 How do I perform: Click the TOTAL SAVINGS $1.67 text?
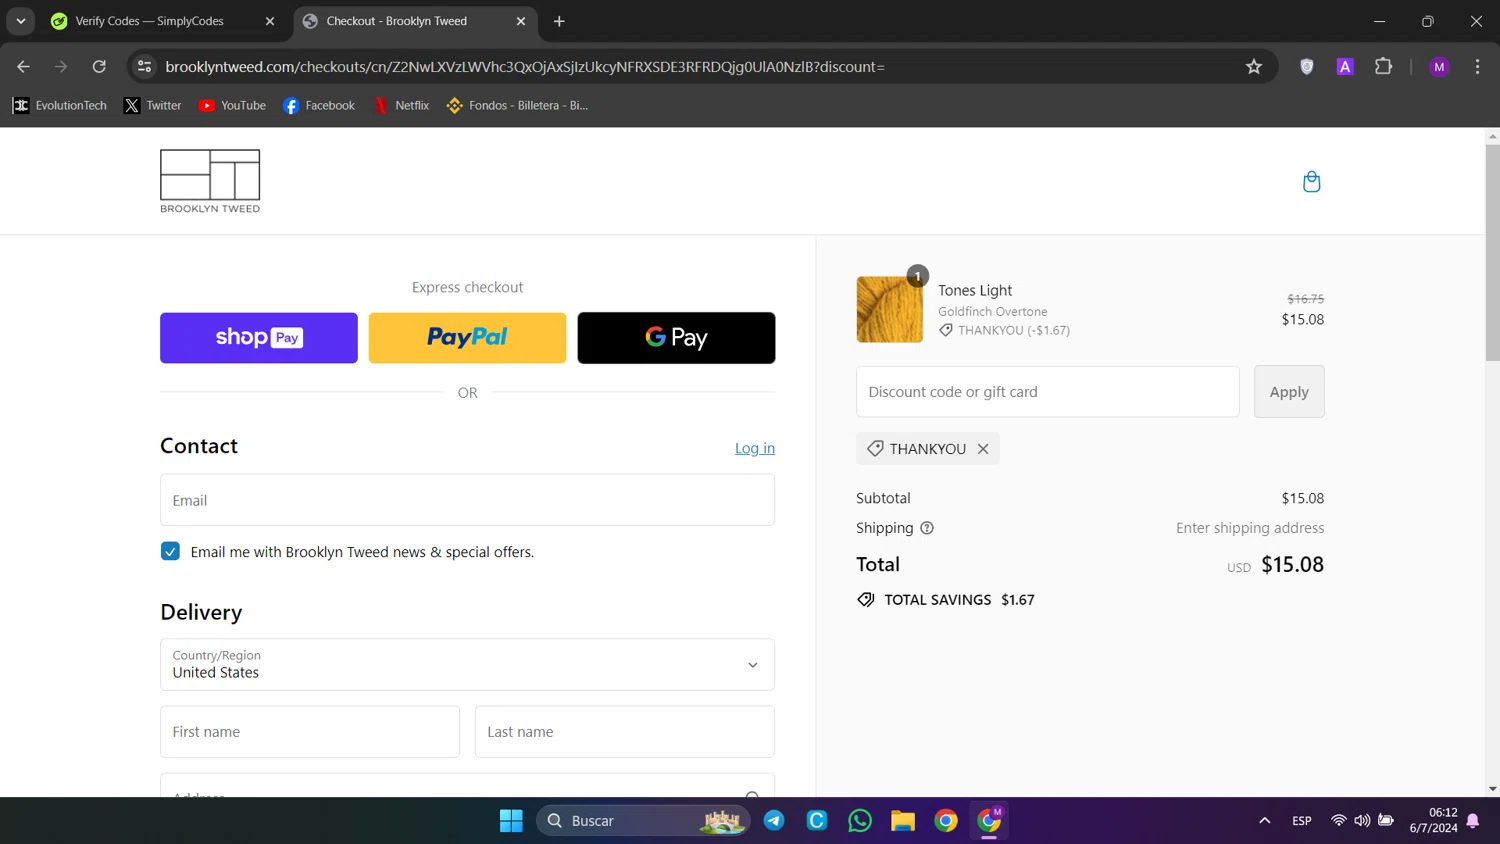959,600
